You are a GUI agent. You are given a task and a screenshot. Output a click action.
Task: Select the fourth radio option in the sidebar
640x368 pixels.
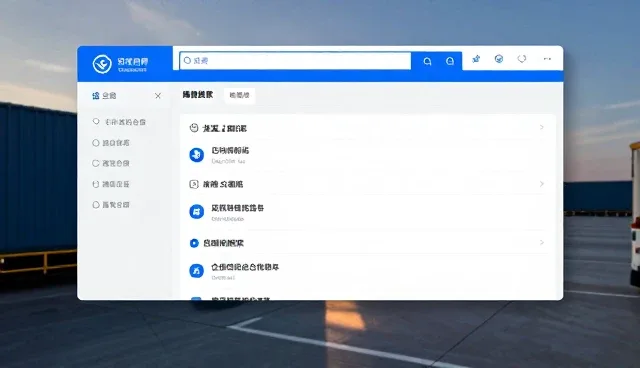(x=96, y=184)
